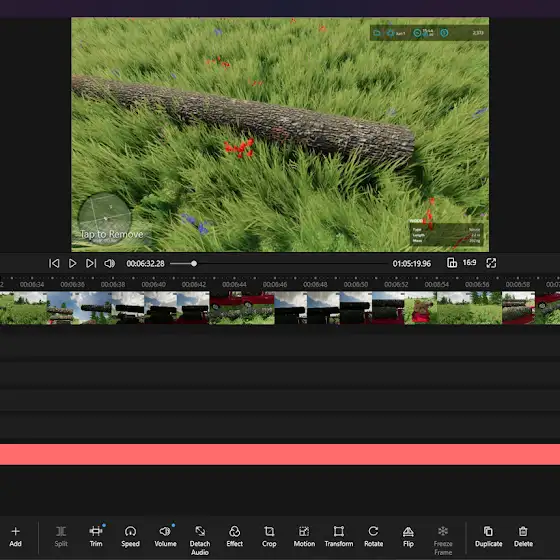Screen dimensions: 560x560
Task: Open the Trim tool
Action: (96, 536)
